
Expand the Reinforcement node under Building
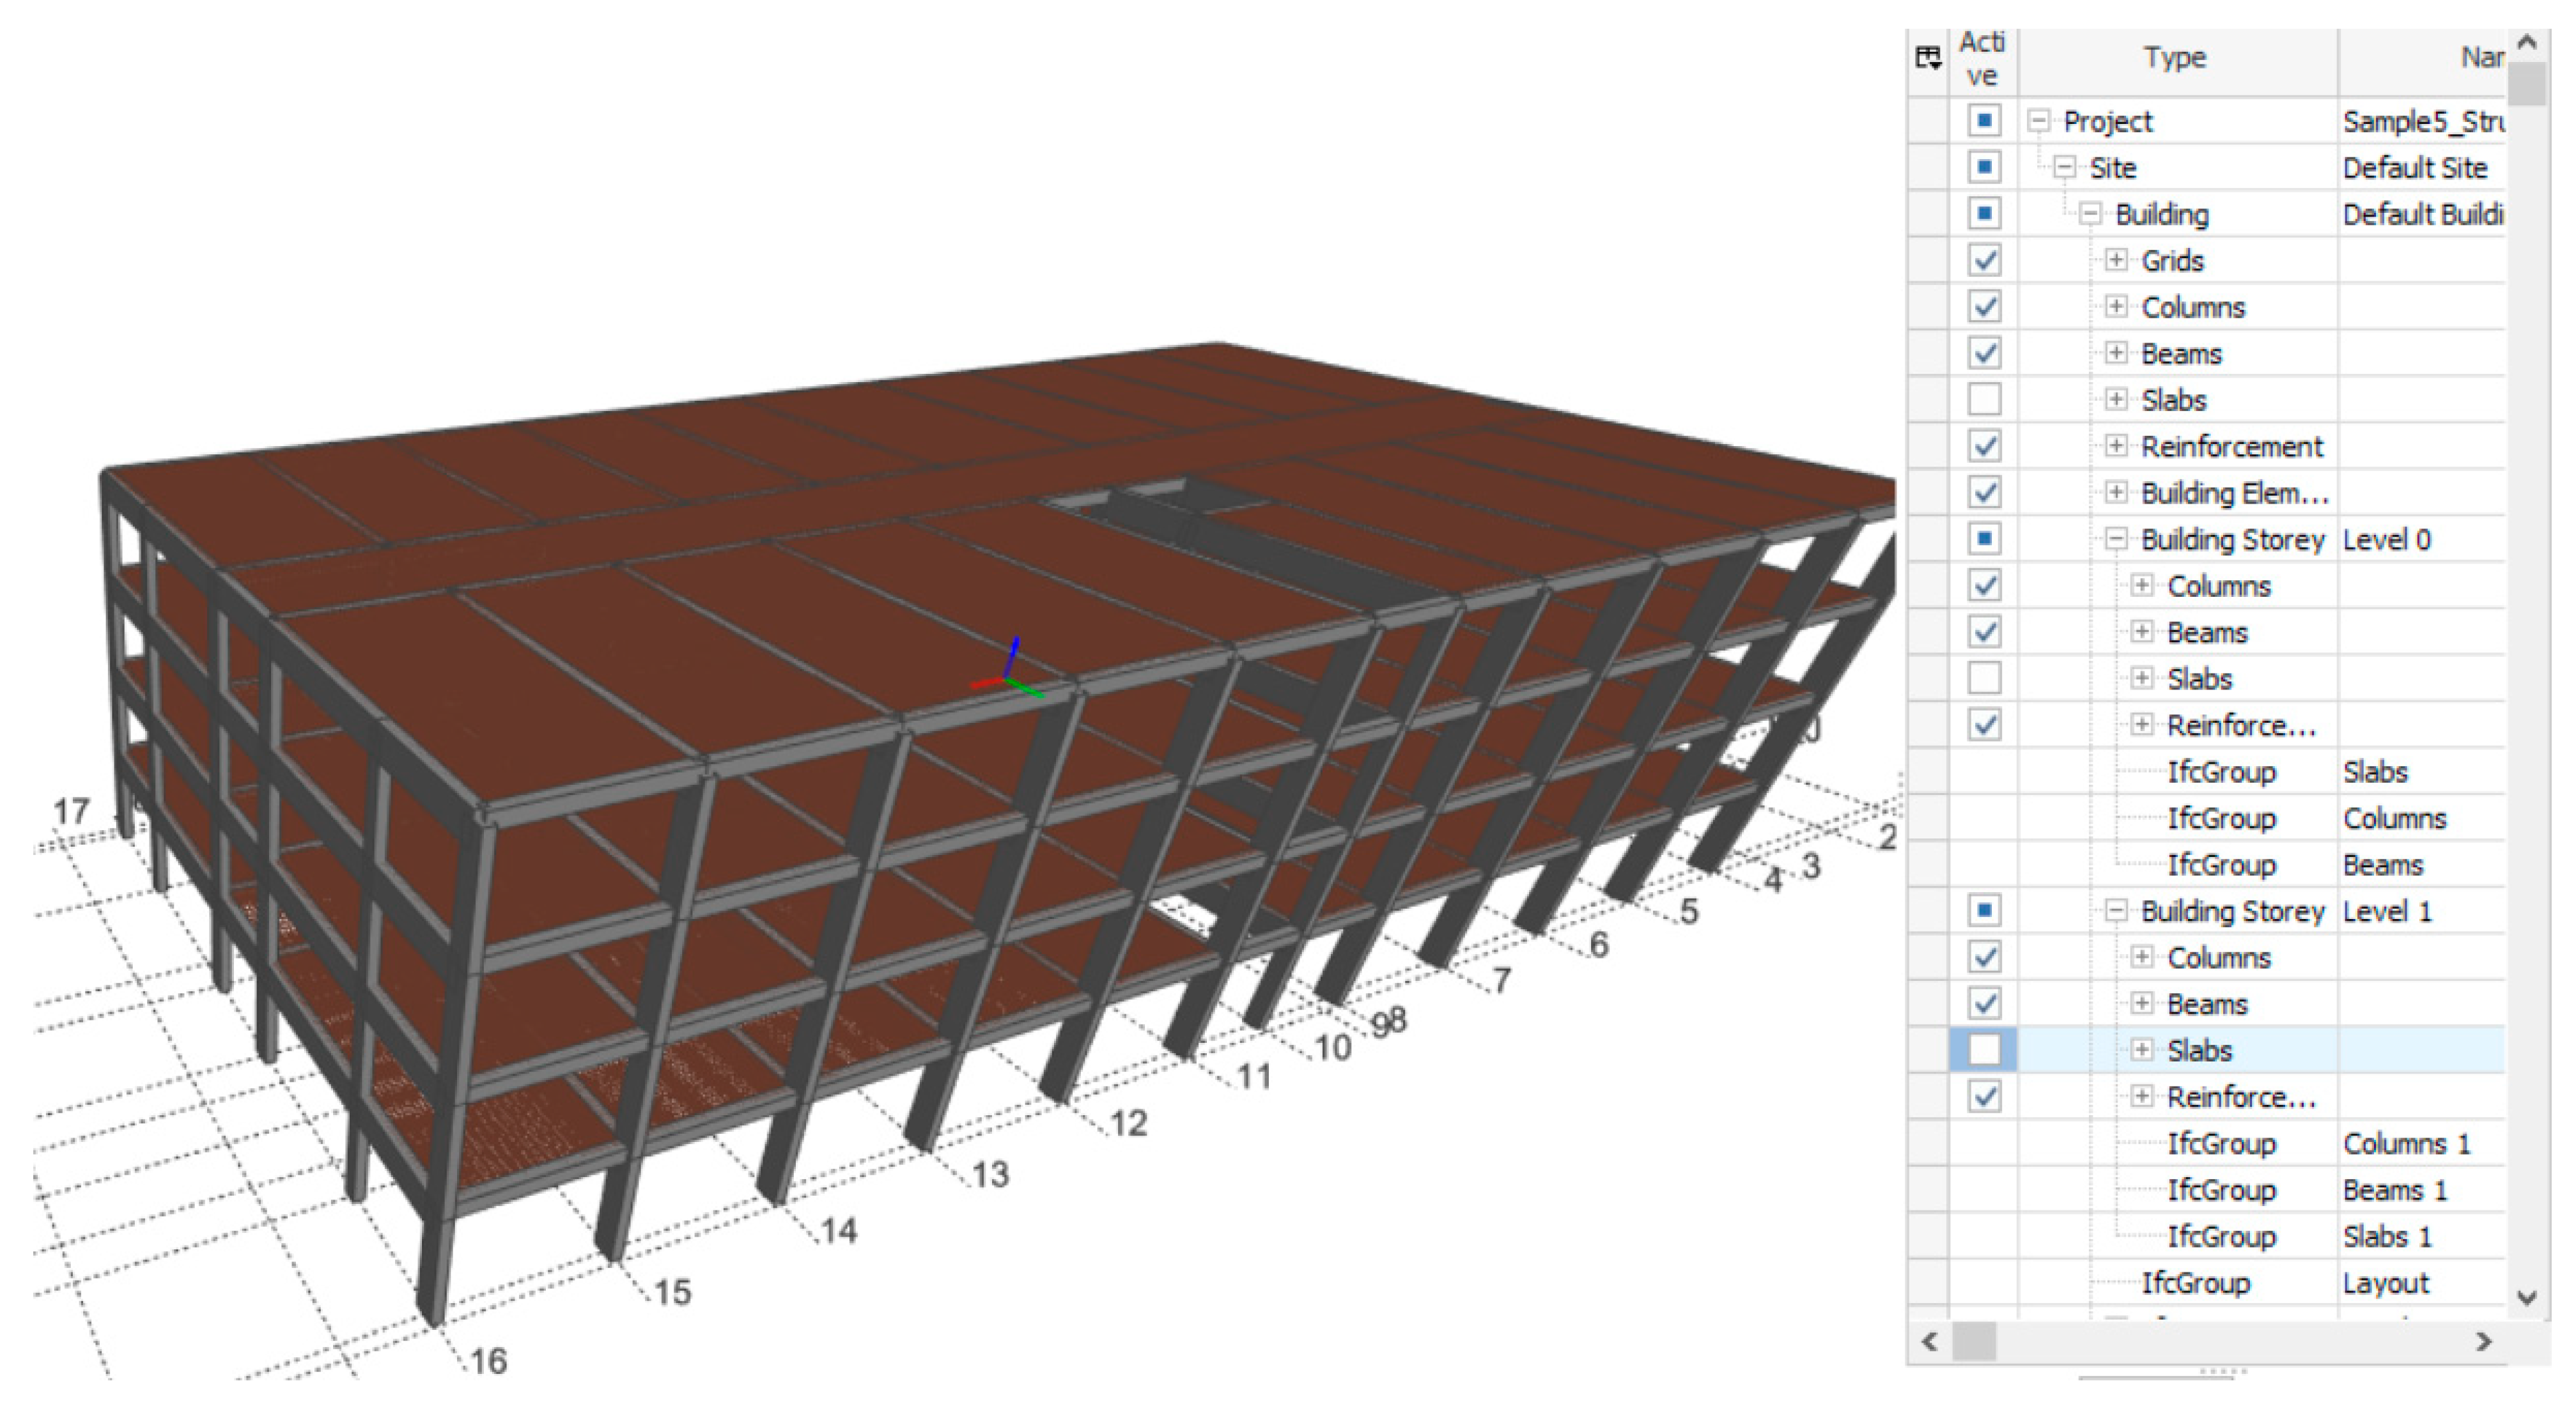pyautogui.click(x=2116, y=446)
